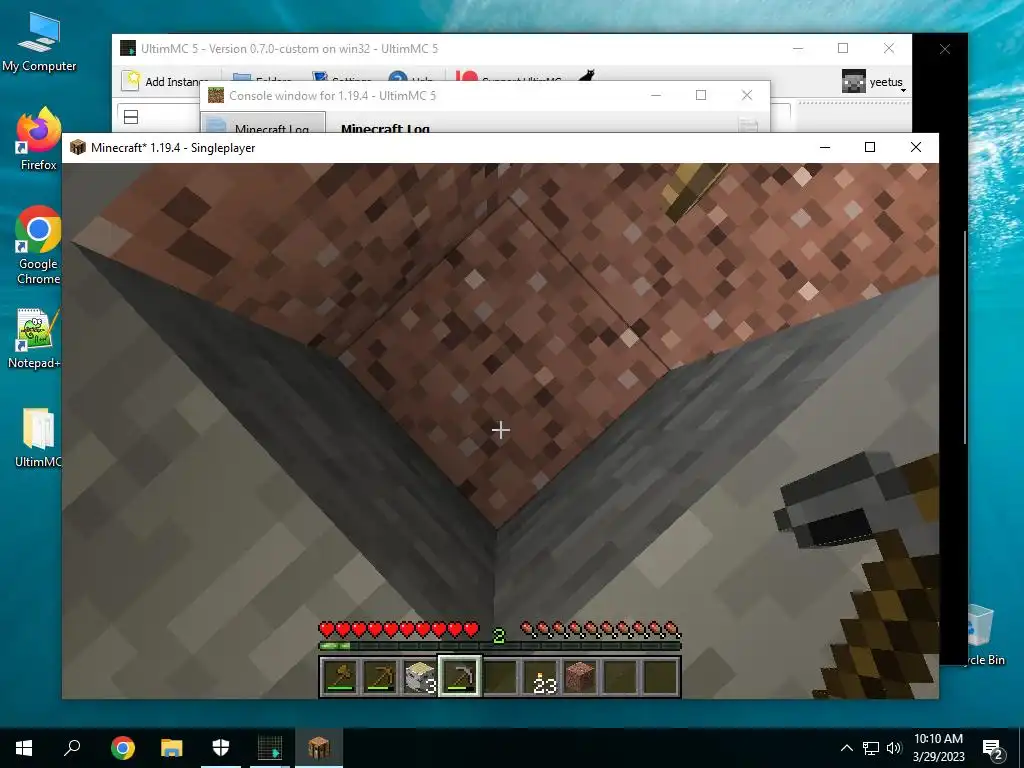Click the crosshair on the dirt block
This screenshot has height=768, width=1024.
point(501,430)
